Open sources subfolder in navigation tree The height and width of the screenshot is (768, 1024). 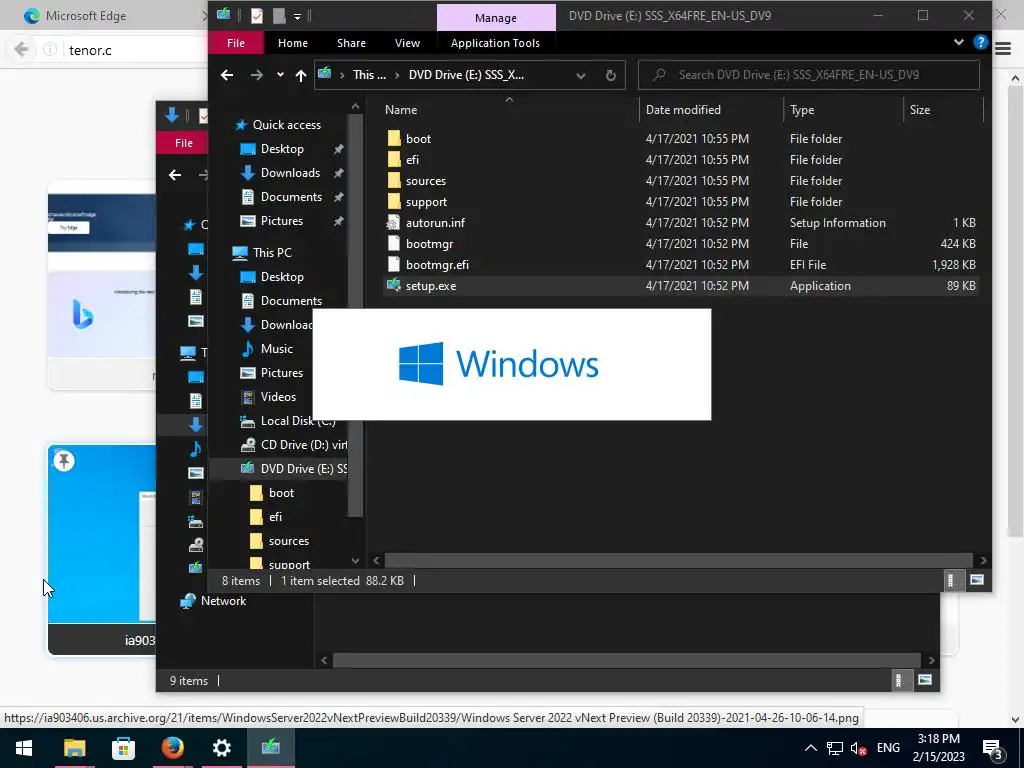click(x=288, y=541)
